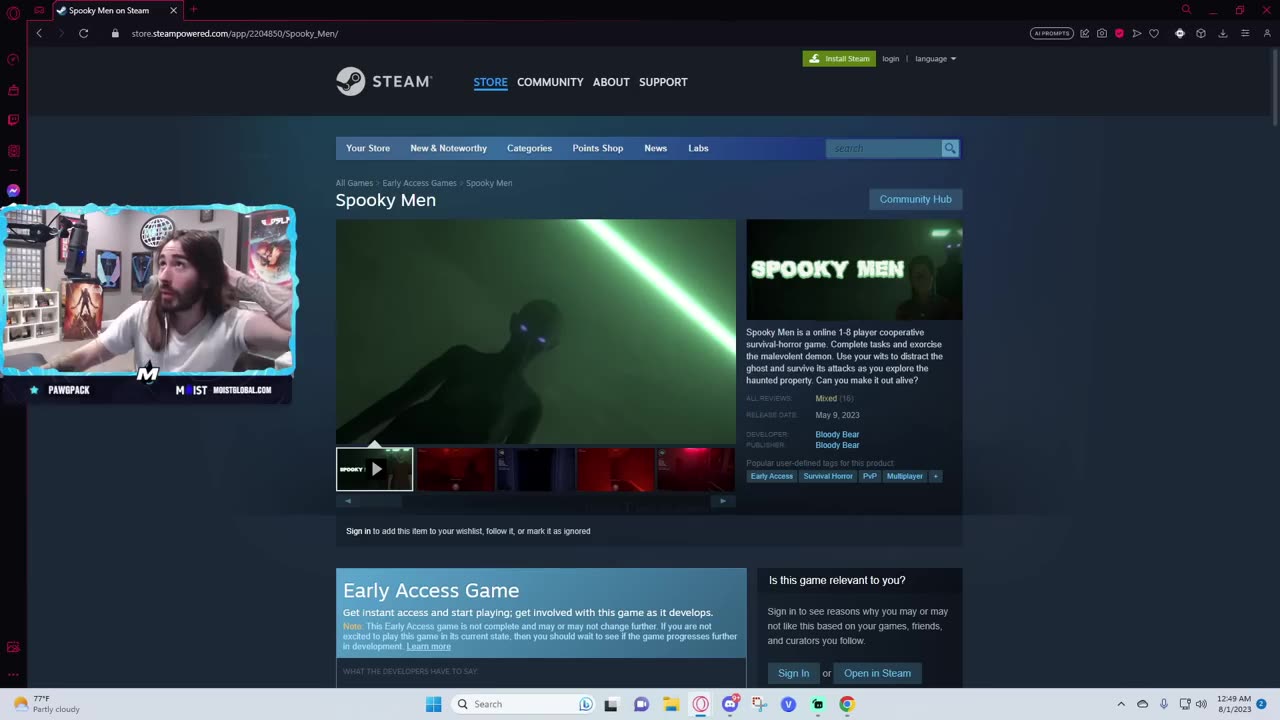1280x720 pixels.
Task: Open the Snipping Tool taskbar icon
Action: click(x=759, y=704)
